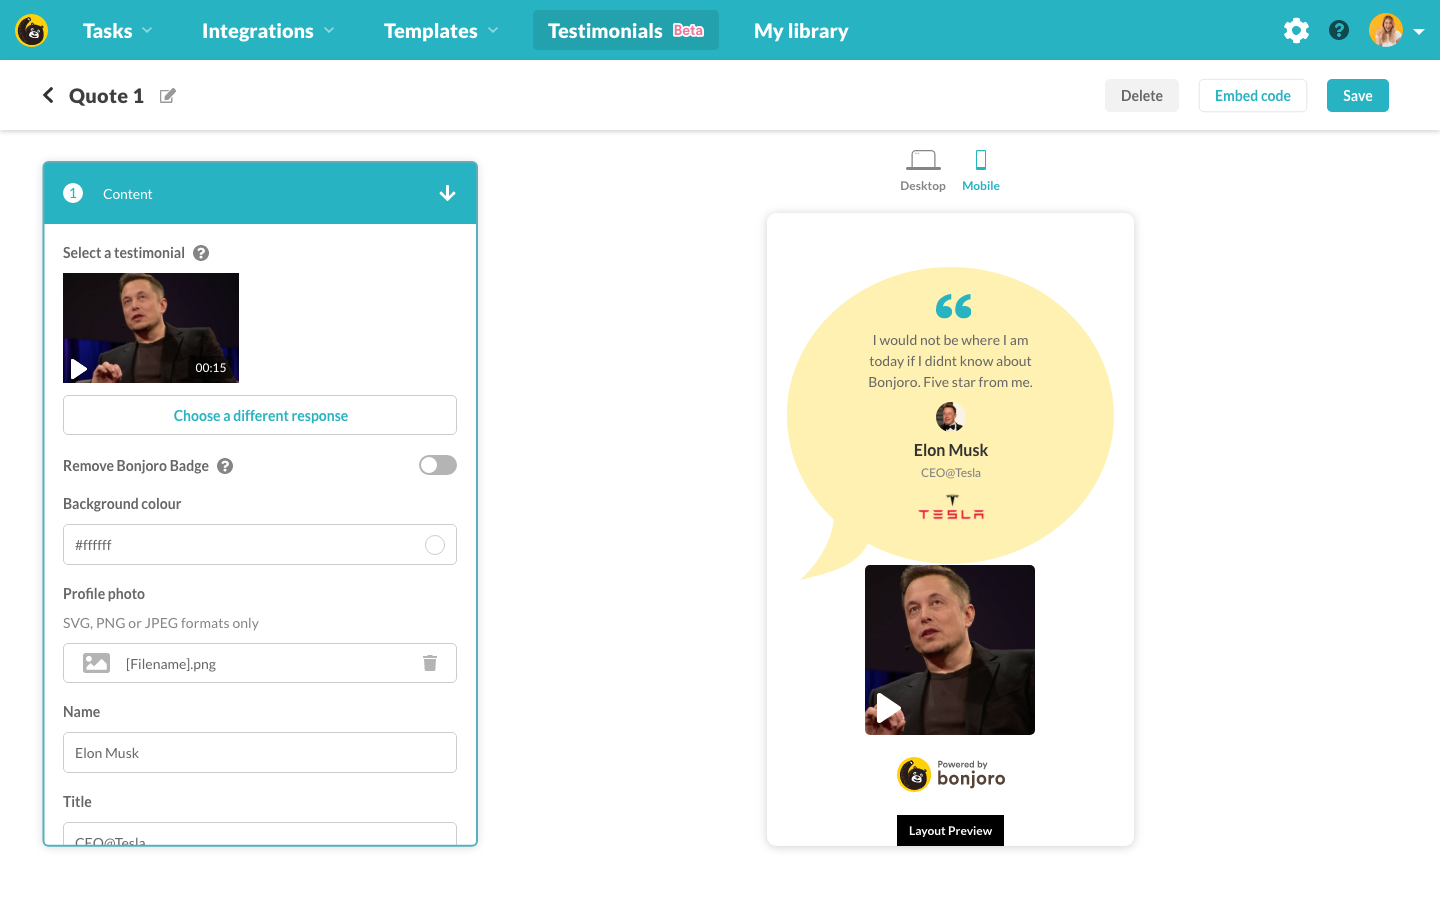Go to the Testimonials Beta tab
1440x900 pixels.
tap(626, 31)
